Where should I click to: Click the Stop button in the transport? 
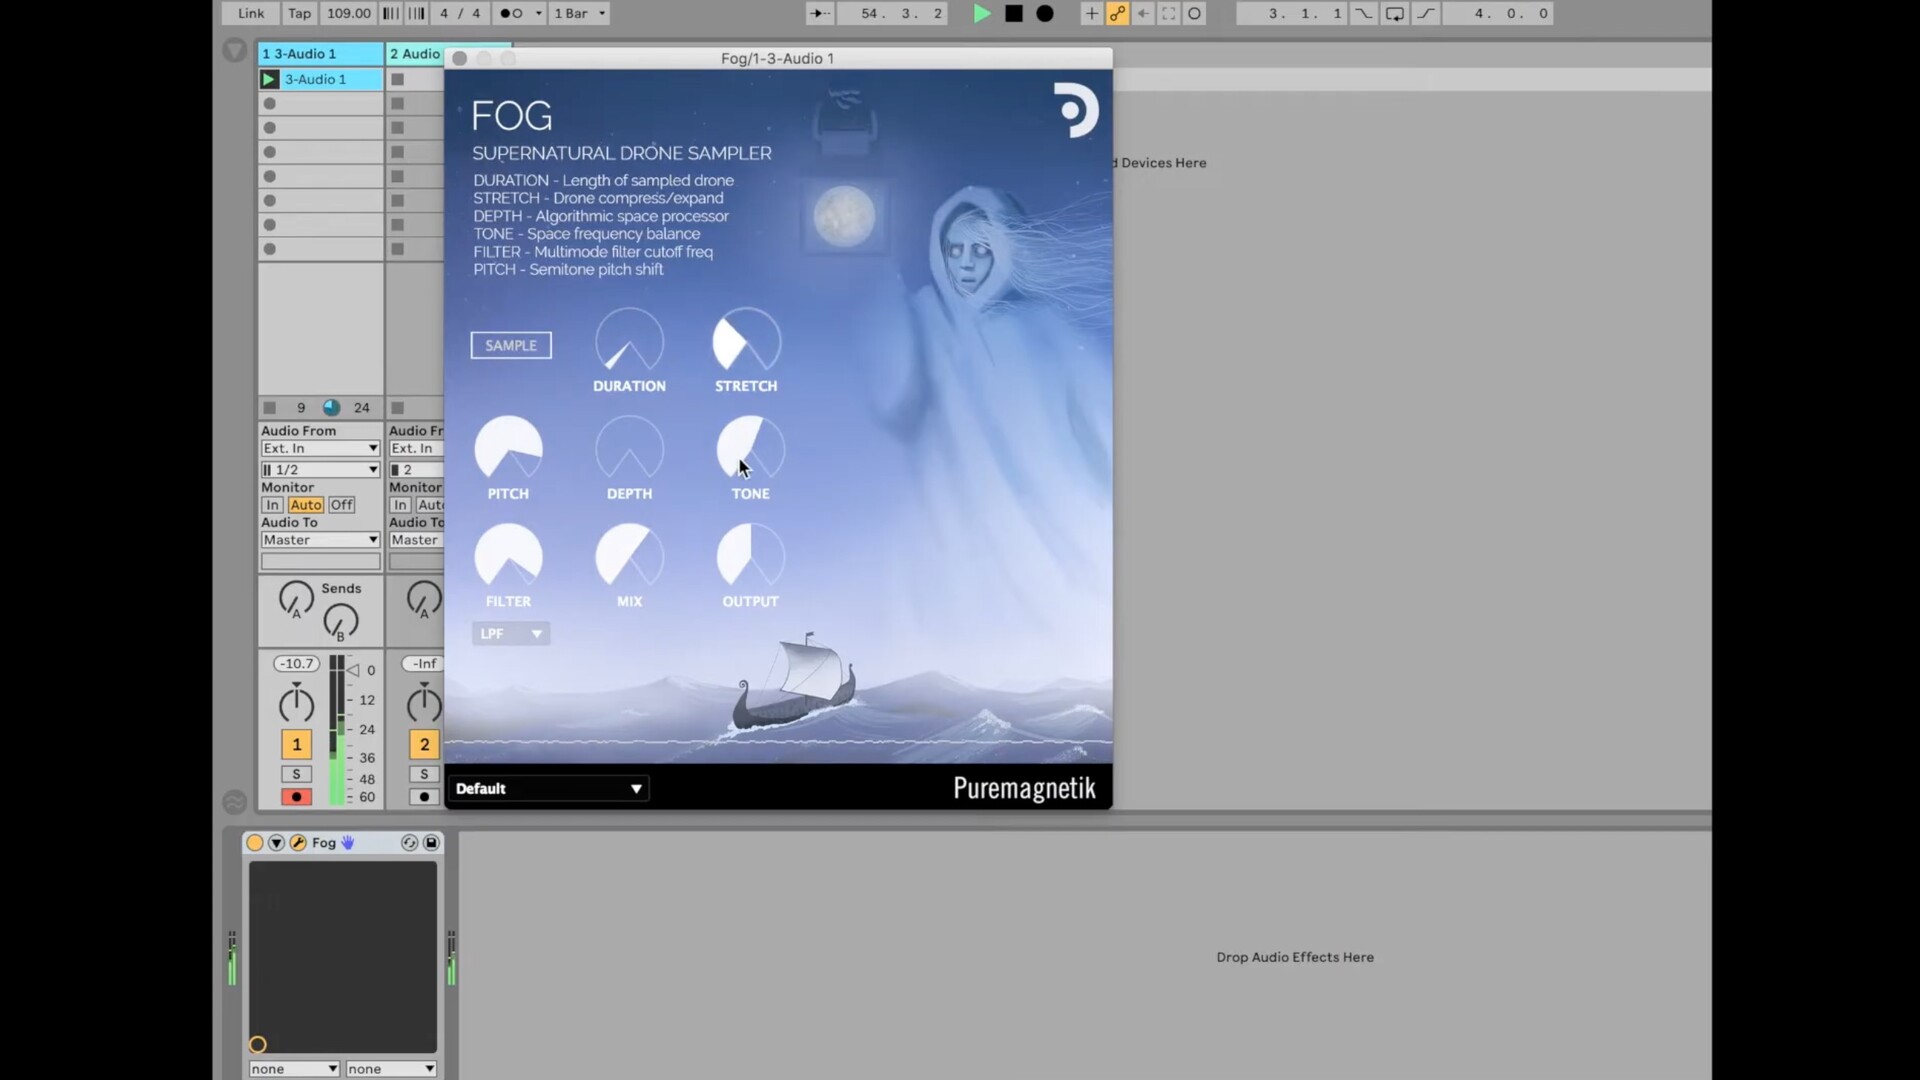(1013, 13)
